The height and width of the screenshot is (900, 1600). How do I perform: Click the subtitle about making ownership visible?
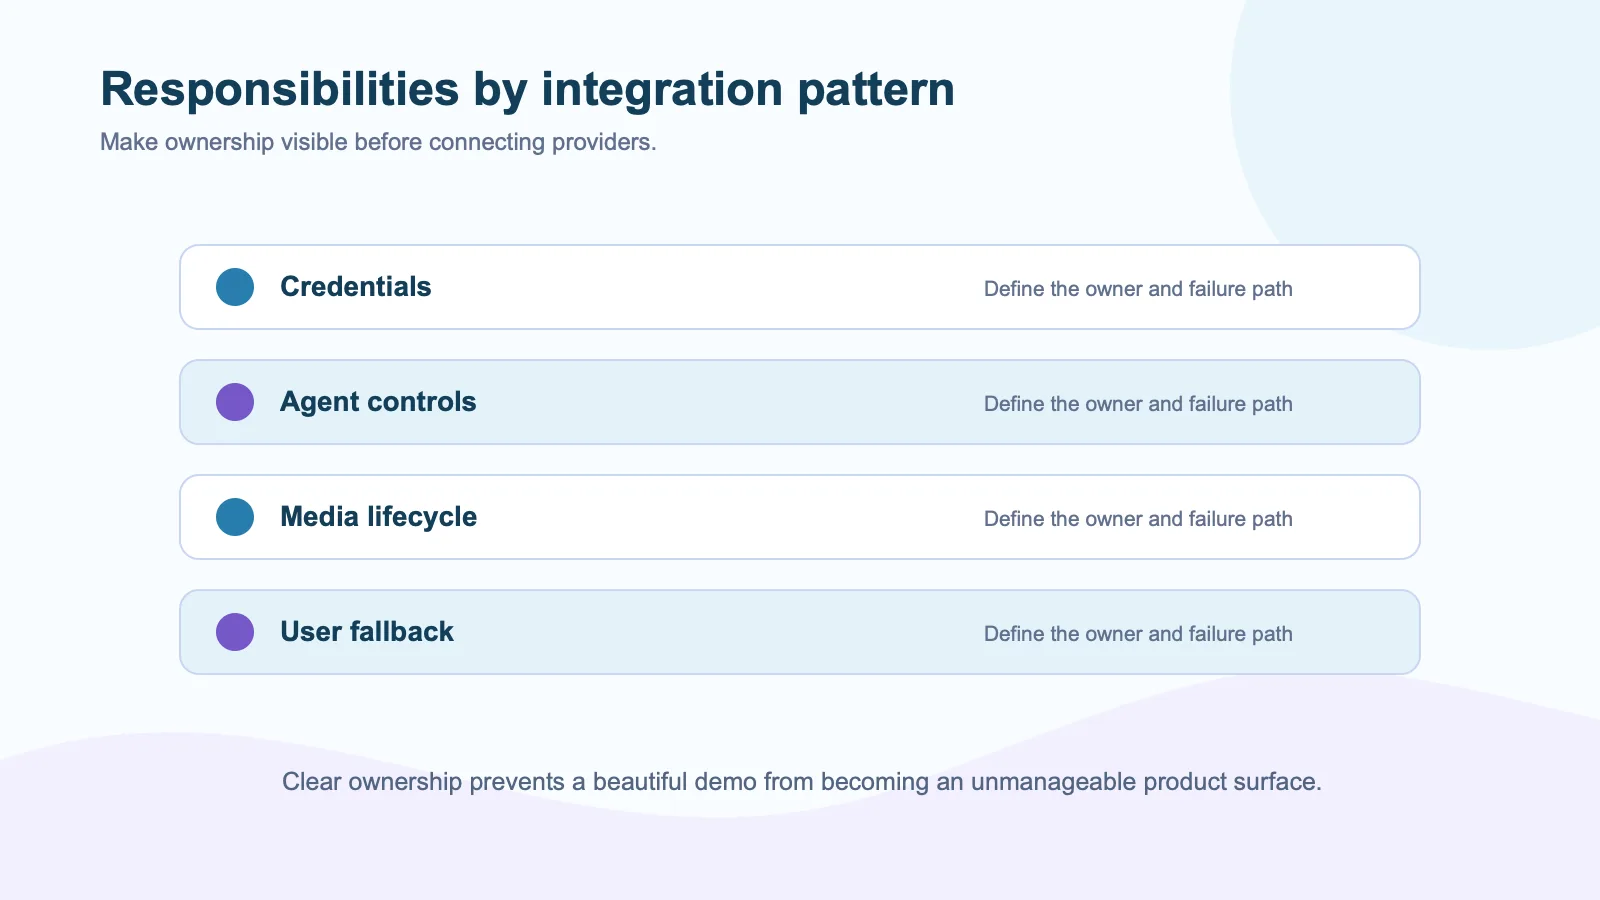click(378, 142)
